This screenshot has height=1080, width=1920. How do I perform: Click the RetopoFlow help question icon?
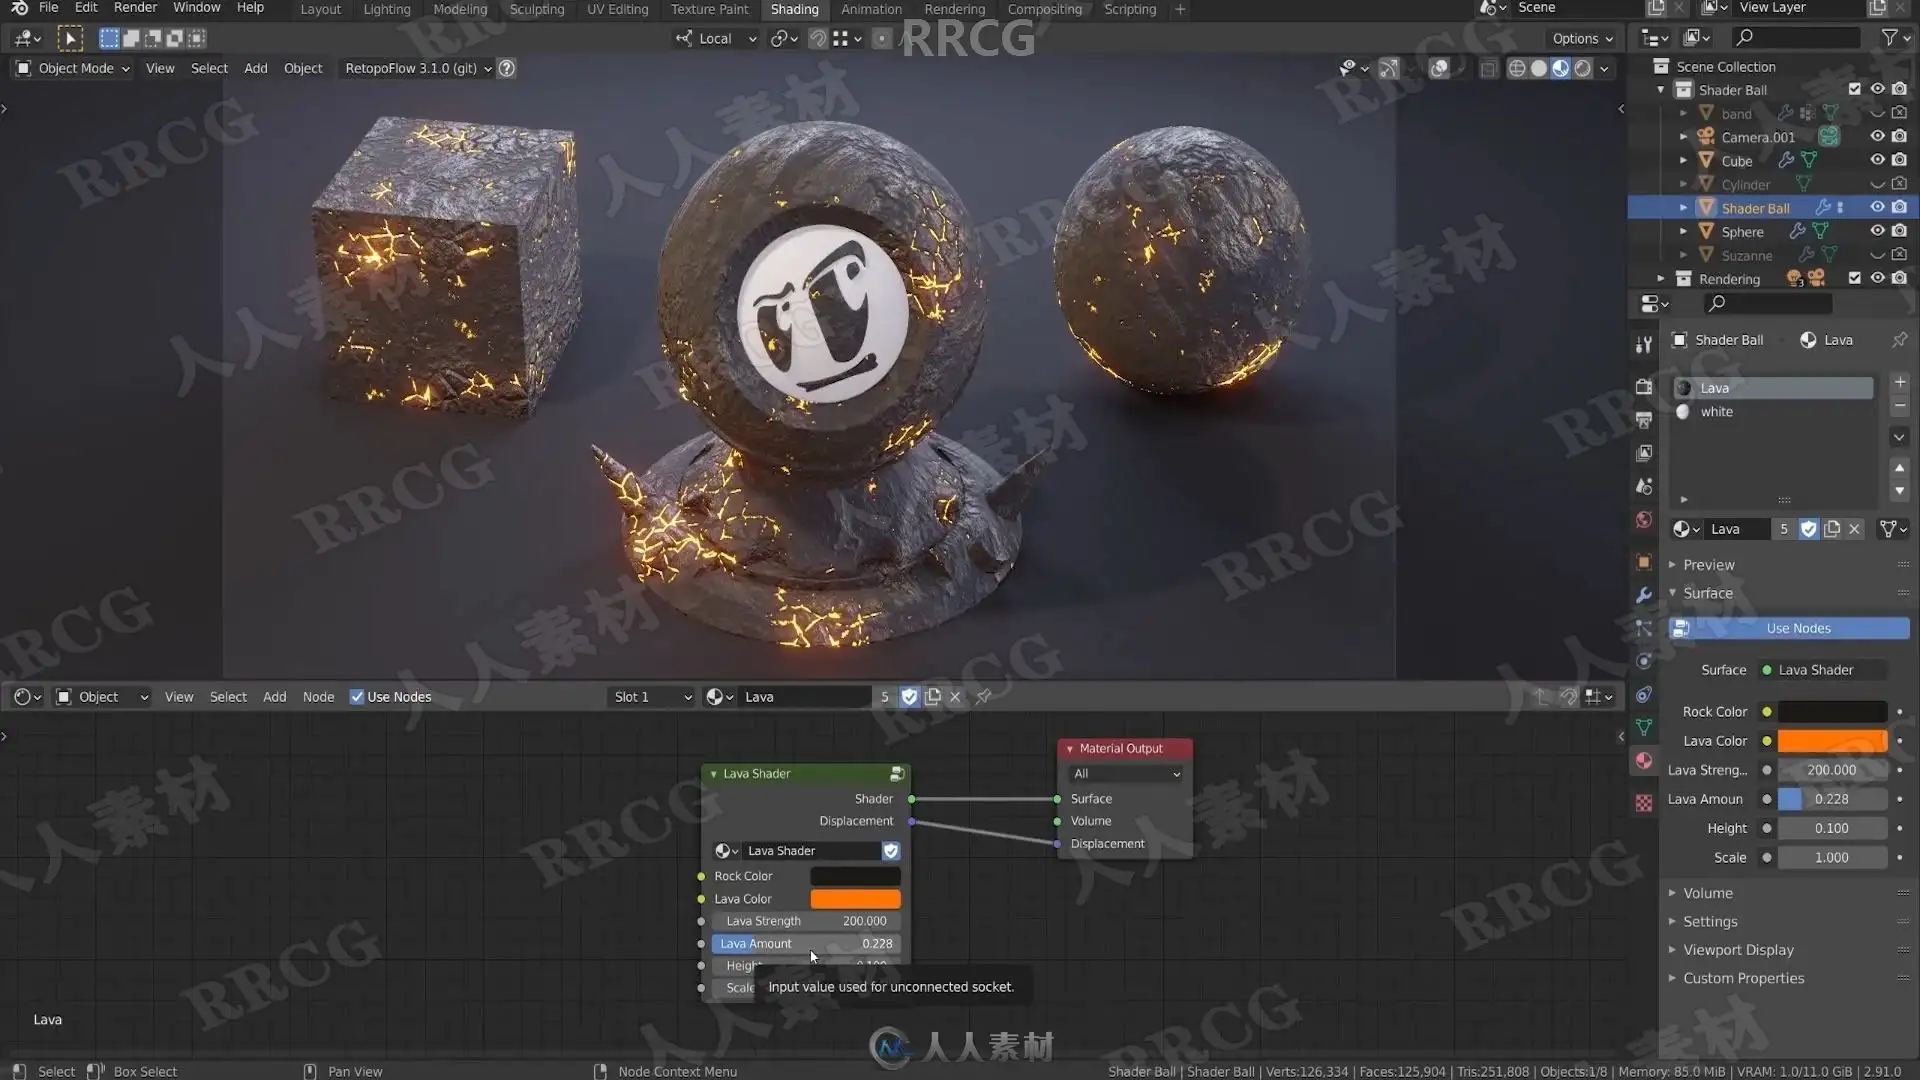pyautogui.click(x=507, y=68)
